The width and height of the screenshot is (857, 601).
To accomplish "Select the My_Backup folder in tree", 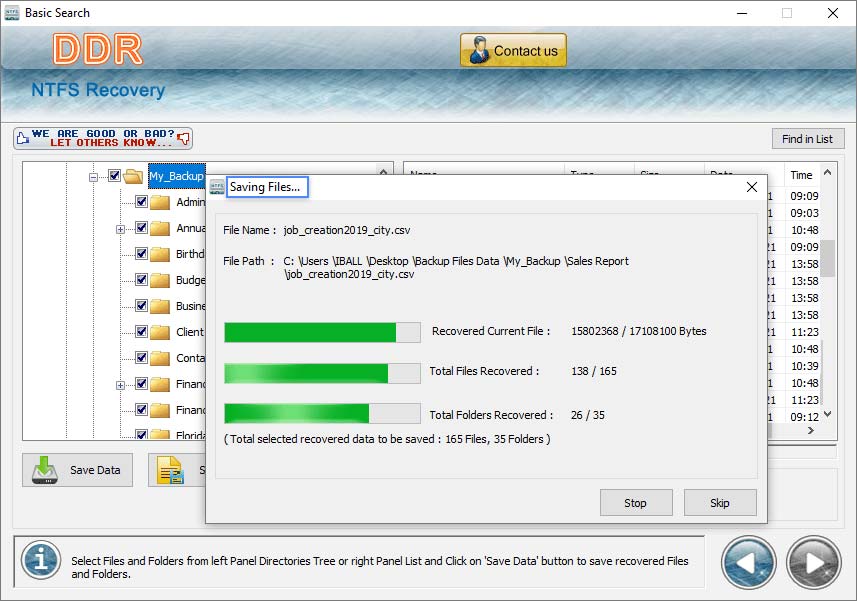I will click(177, 176).
